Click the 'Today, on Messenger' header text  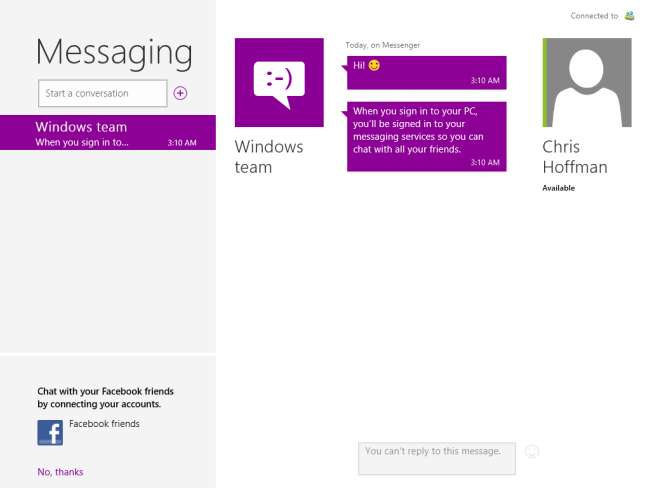[383, 45]
